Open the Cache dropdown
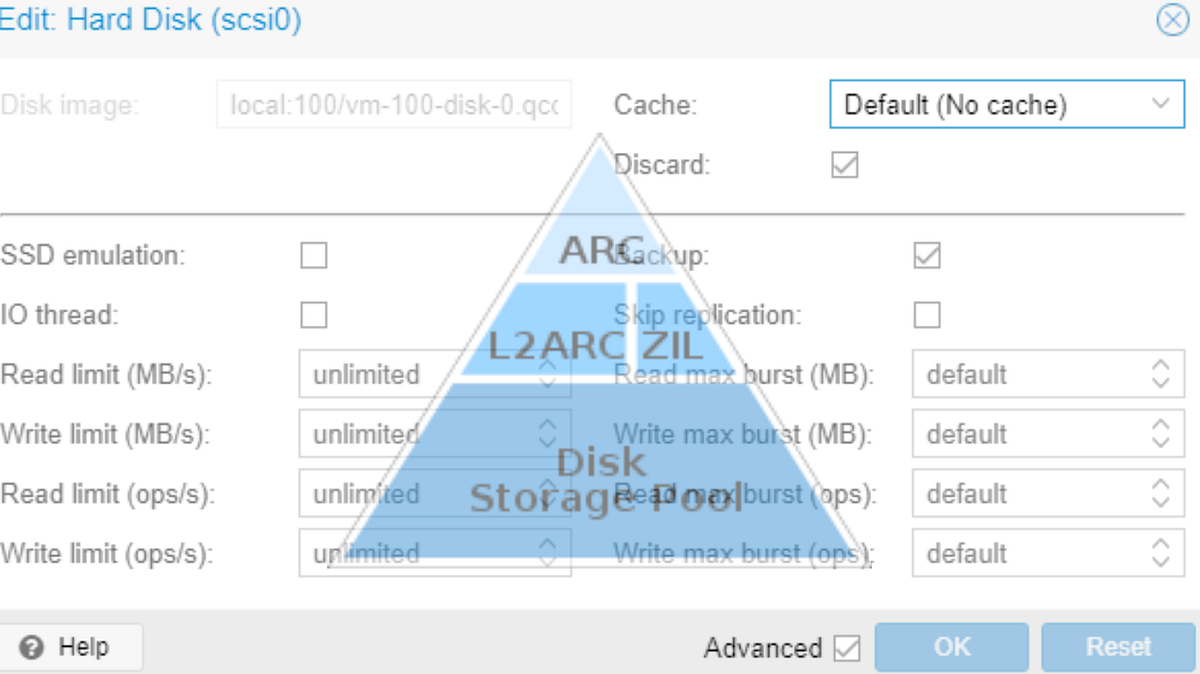The width and height of the screenshot is (1200, 674). (1160, 104)
